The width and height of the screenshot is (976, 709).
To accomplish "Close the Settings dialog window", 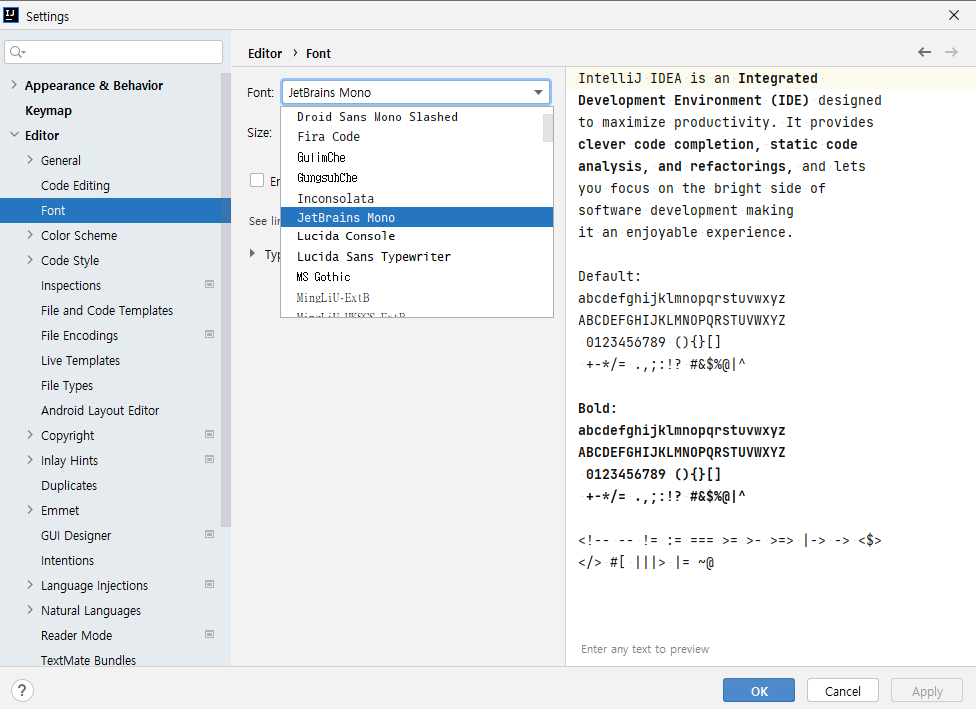I will pyautogui.click(x=954, y=15).
